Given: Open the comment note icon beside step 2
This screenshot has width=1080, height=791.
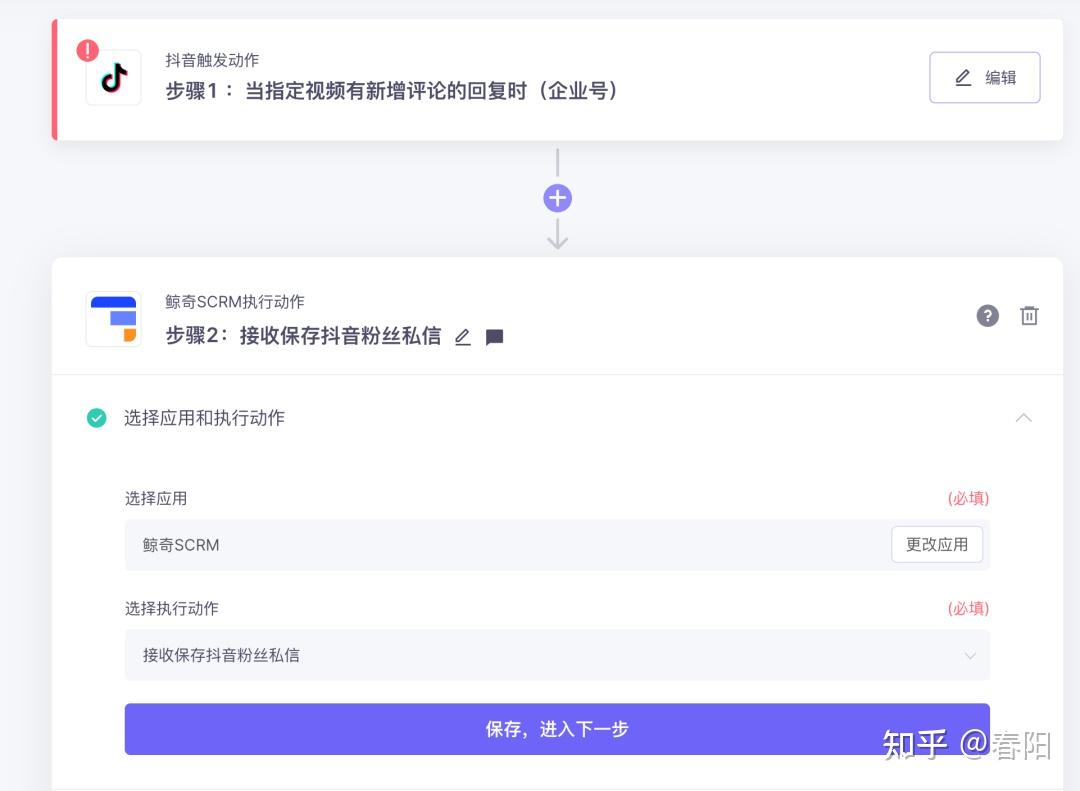Looking at the screenshot, I should click(495, 337).
